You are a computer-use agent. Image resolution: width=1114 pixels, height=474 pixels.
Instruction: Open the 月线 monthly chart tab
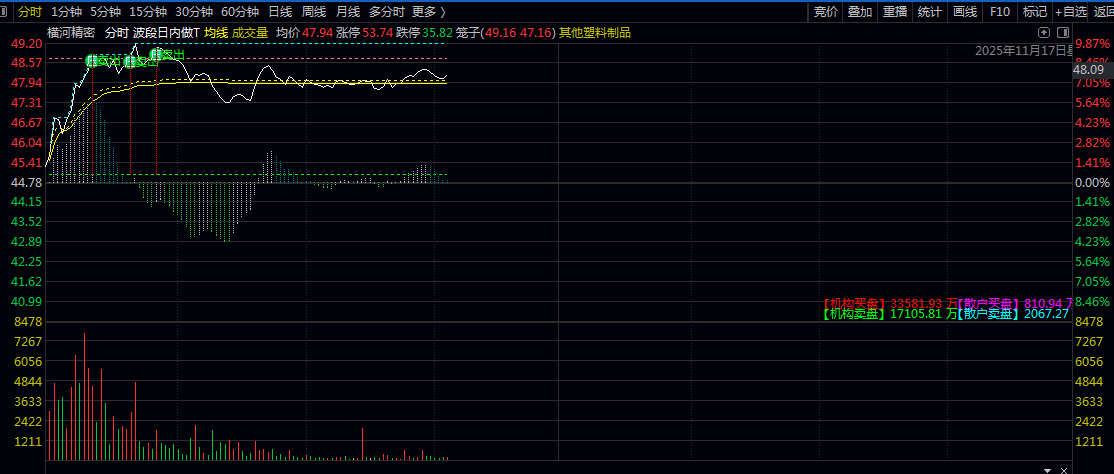click(x=347, y=11)
